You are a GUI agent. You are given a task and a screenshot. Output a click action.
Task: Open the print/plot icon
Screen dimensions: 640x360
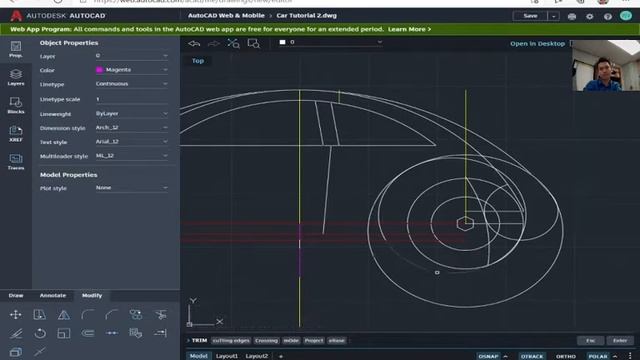click(x=572, y=16)
